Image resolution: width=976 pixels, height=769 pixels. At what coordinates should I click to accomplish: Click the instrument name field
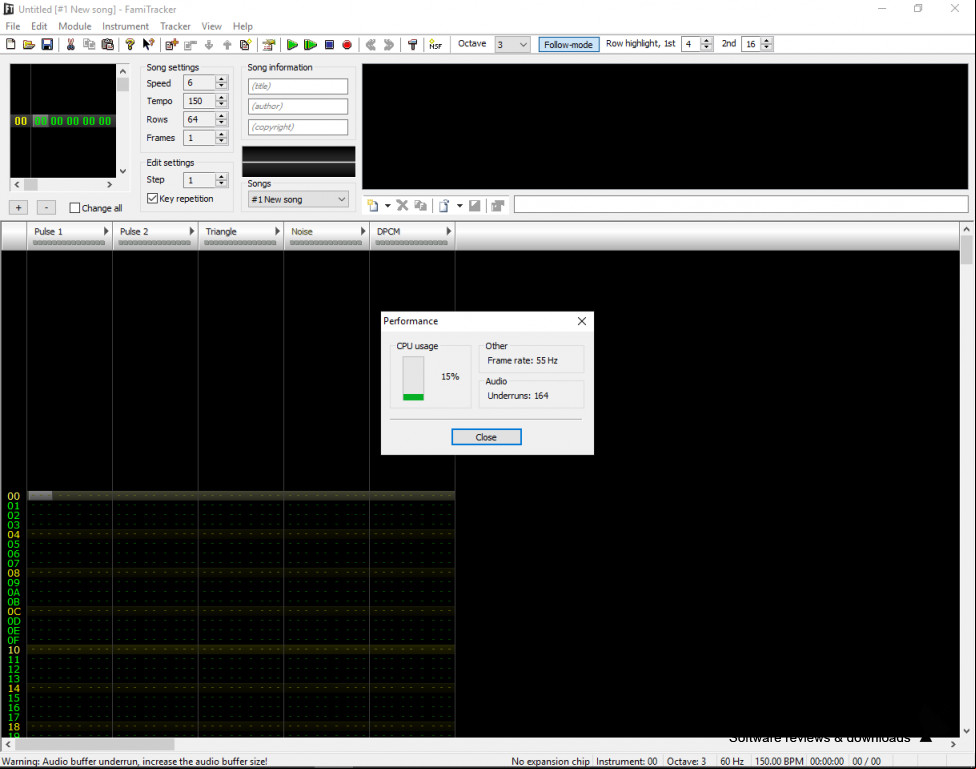741,204
